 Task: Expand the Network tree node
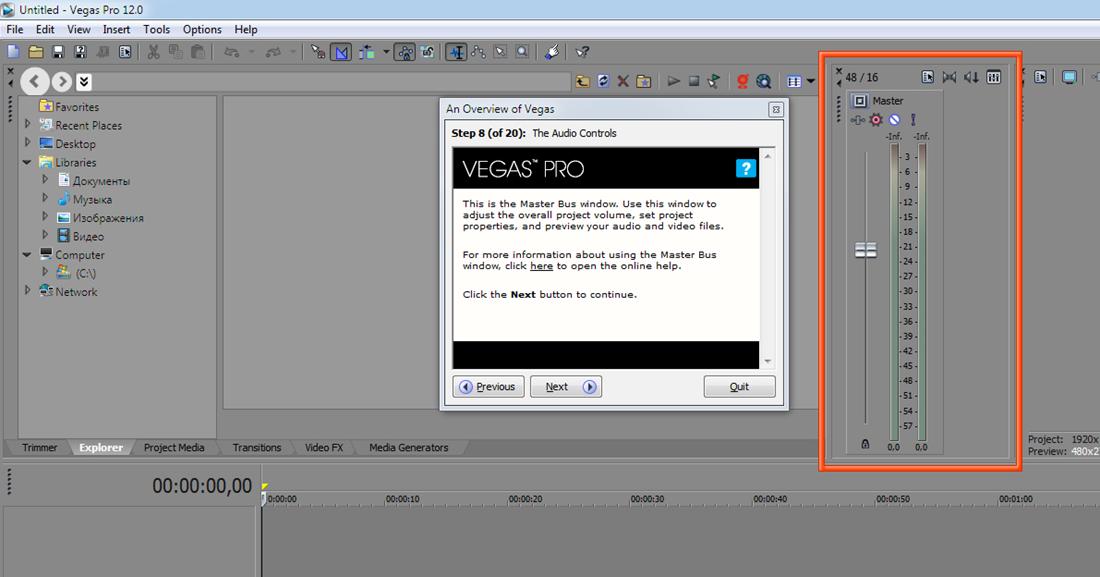point(27,291)
